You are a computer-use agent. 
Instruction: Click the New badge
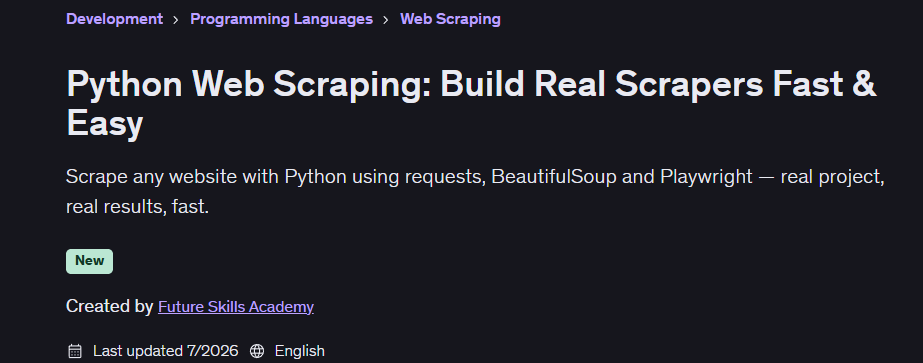(89, 261)
